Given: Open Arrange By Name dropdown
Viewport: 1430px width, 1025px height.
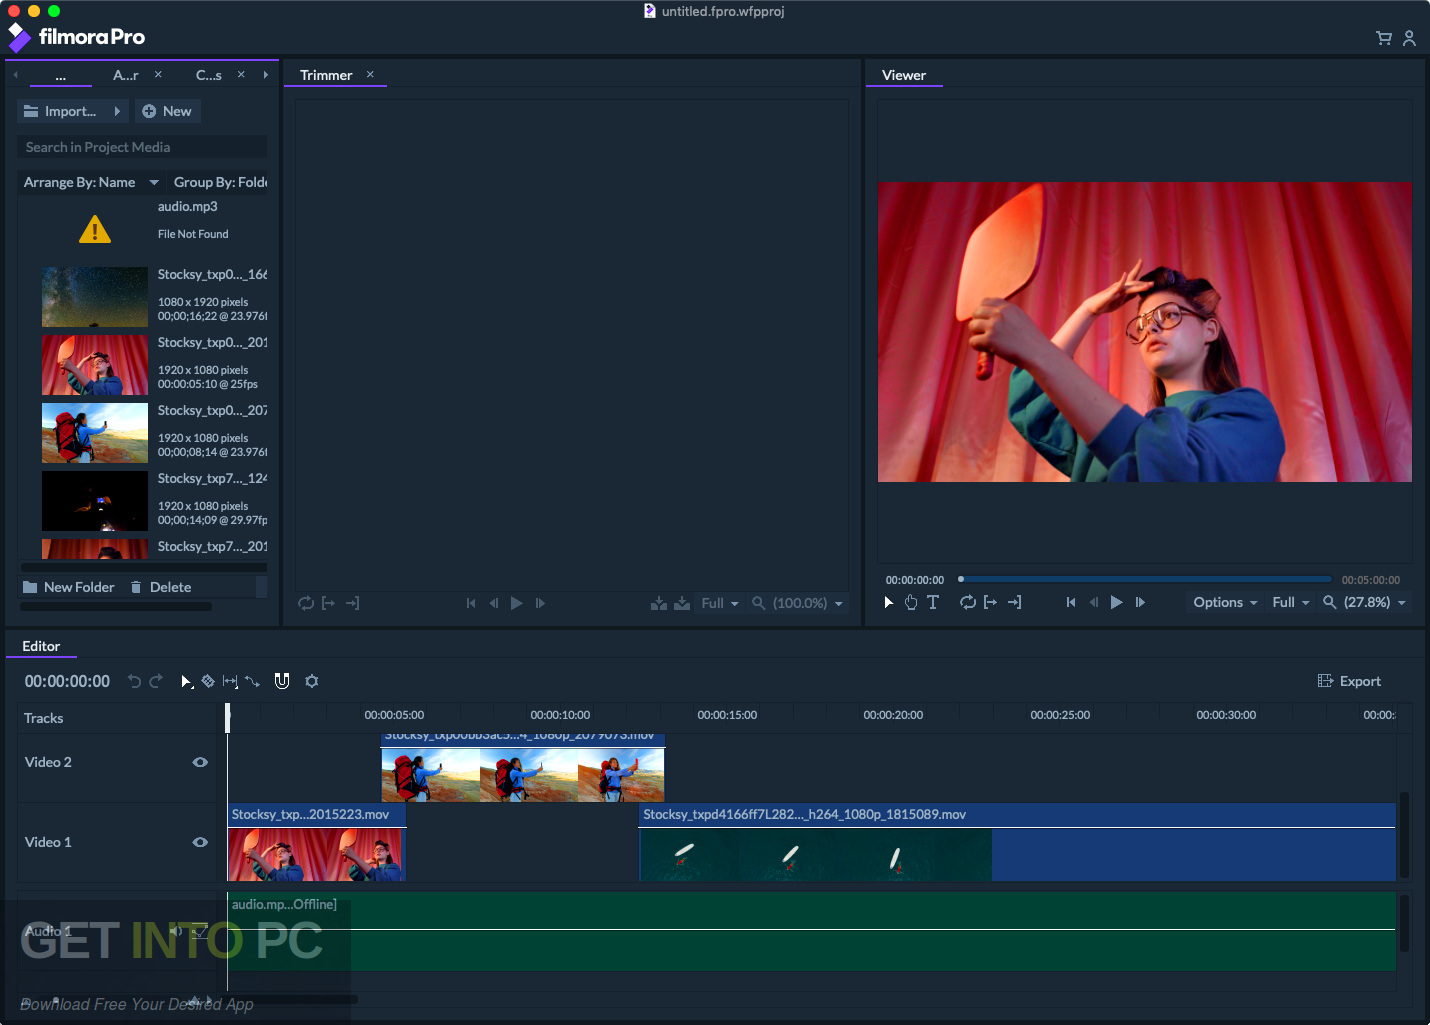Looking at the screenshot, I should click(x=91, y=182).
